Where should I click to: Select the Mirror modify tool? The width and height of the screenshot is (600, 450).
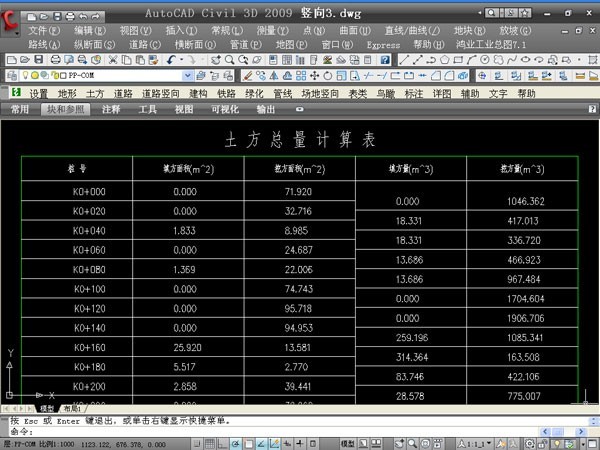(x=274, y=76)
